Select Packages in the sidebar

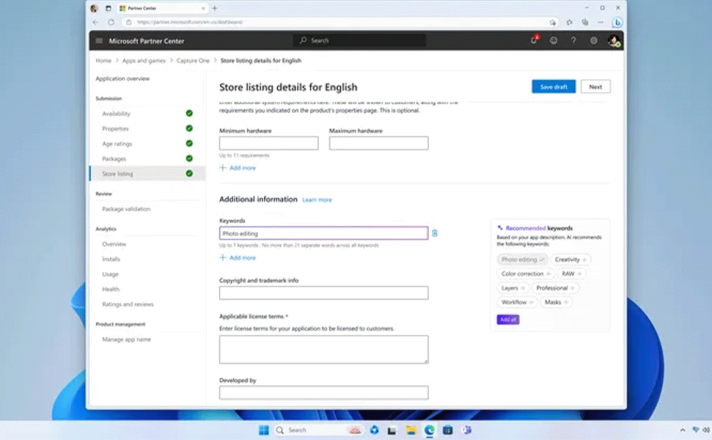point(114,158)
